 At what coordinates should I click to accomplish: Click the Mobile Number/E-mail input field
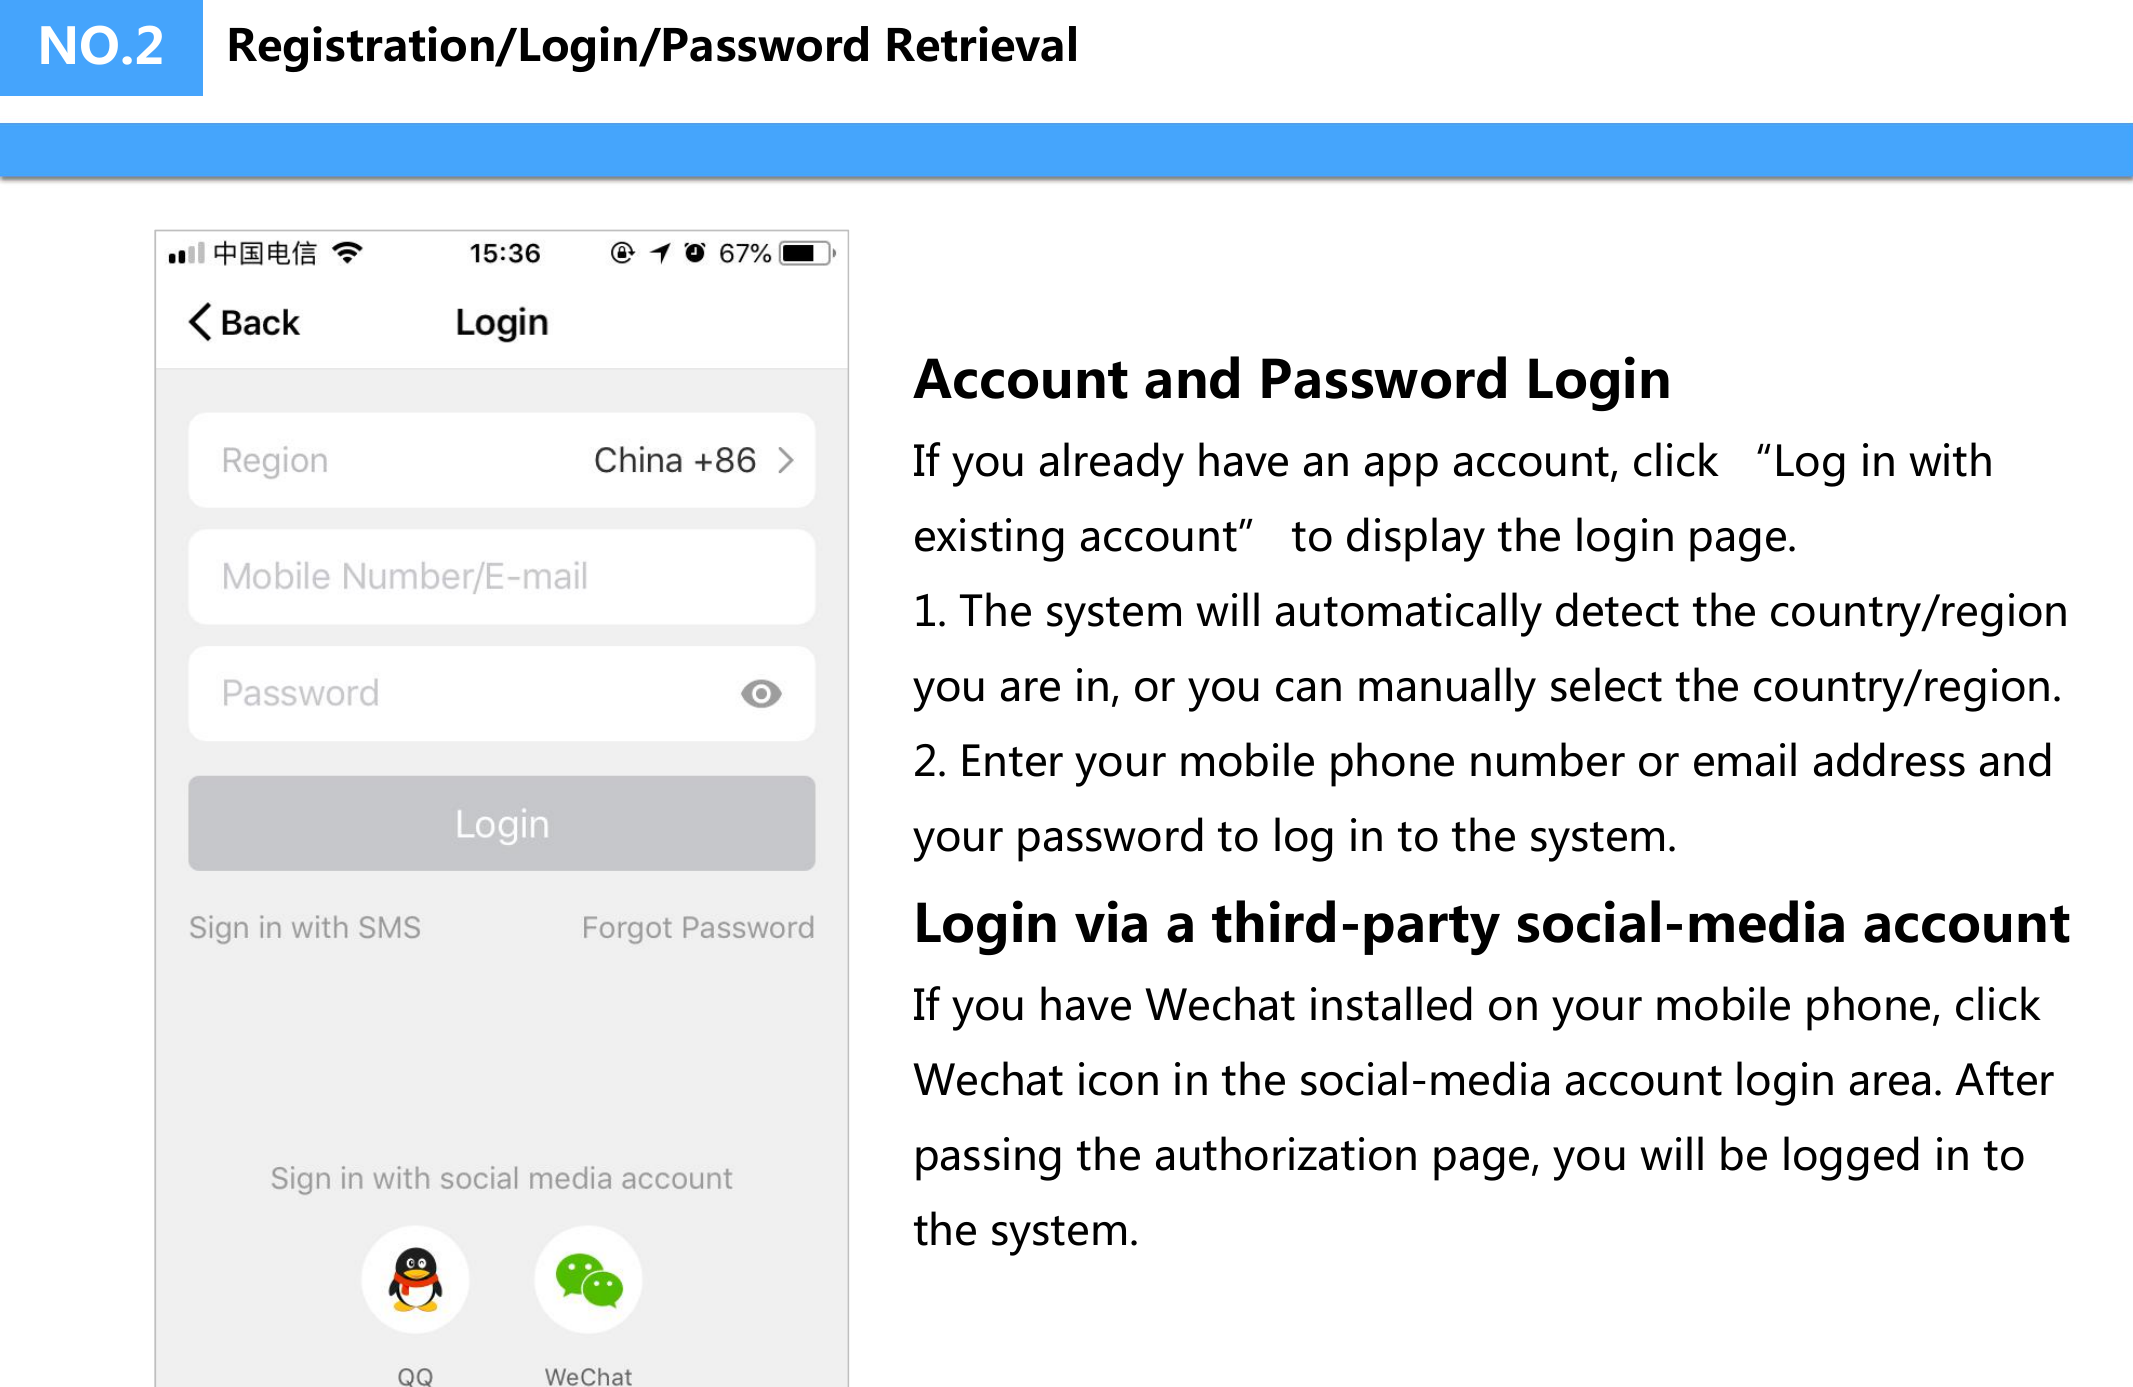500,577
